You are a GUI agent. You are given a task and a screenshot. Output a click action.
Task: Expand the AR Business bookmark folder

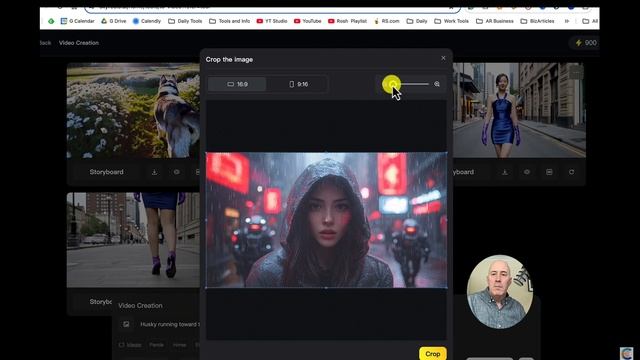tap(495, 21)
